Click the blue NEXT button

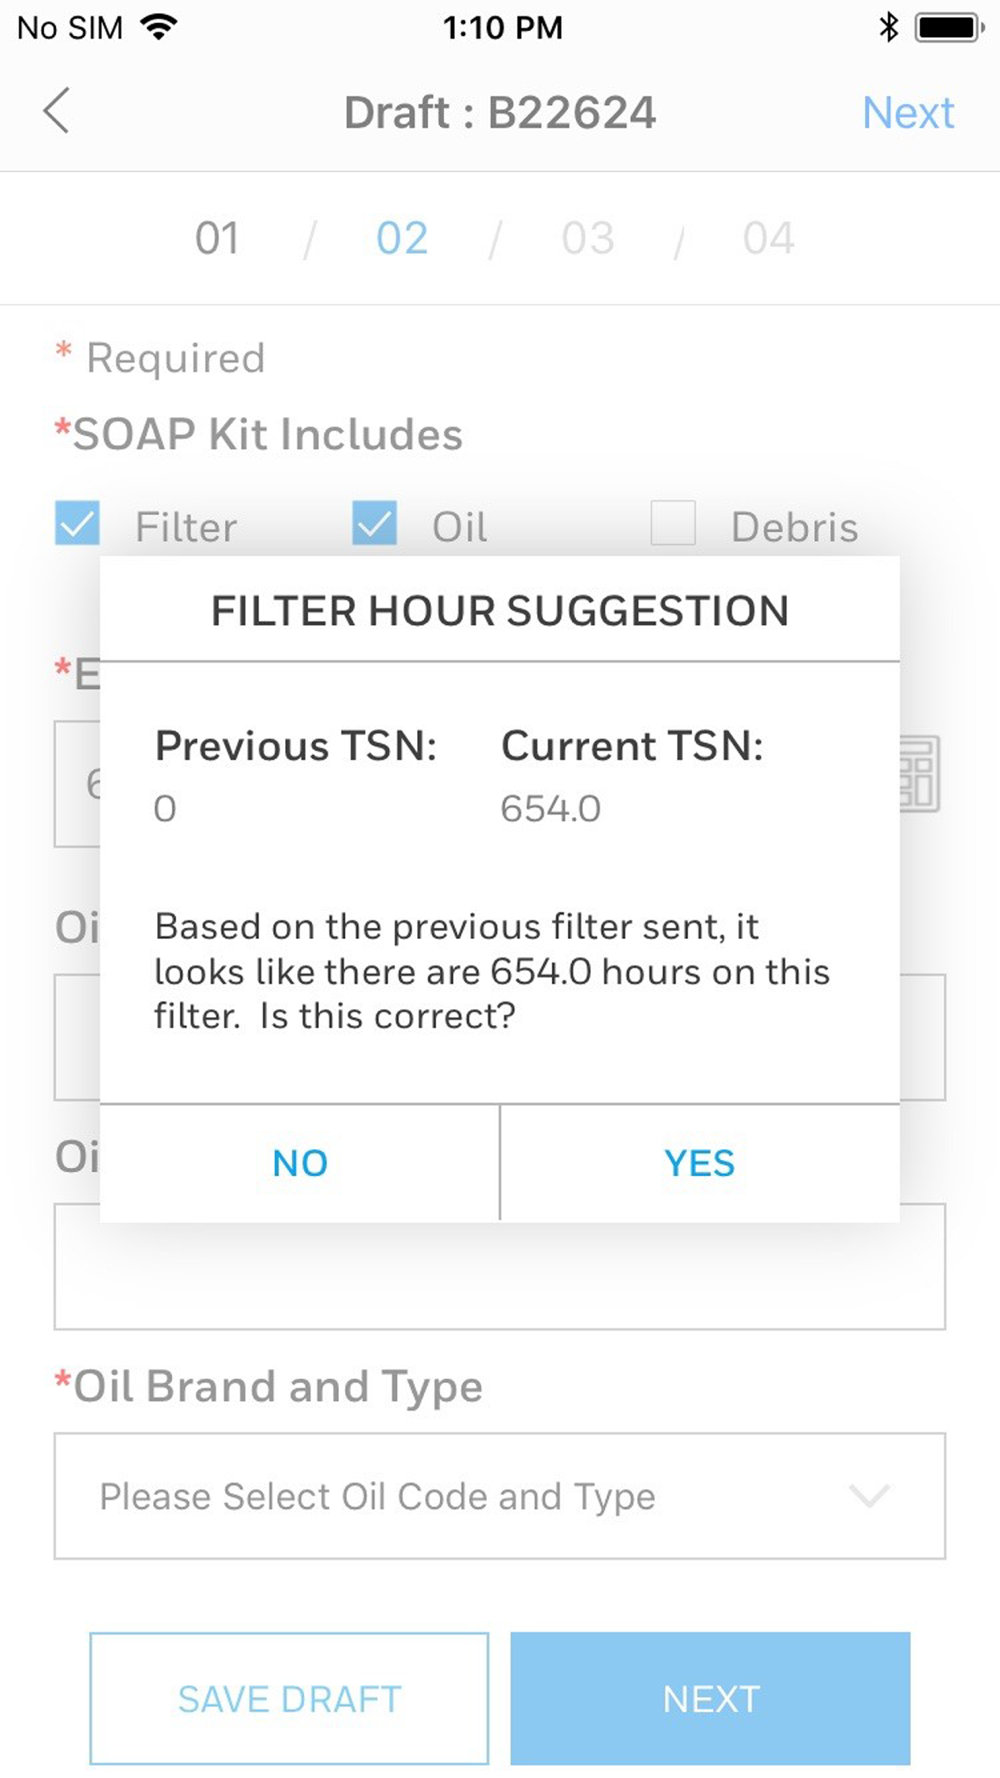coord(711,1699)
